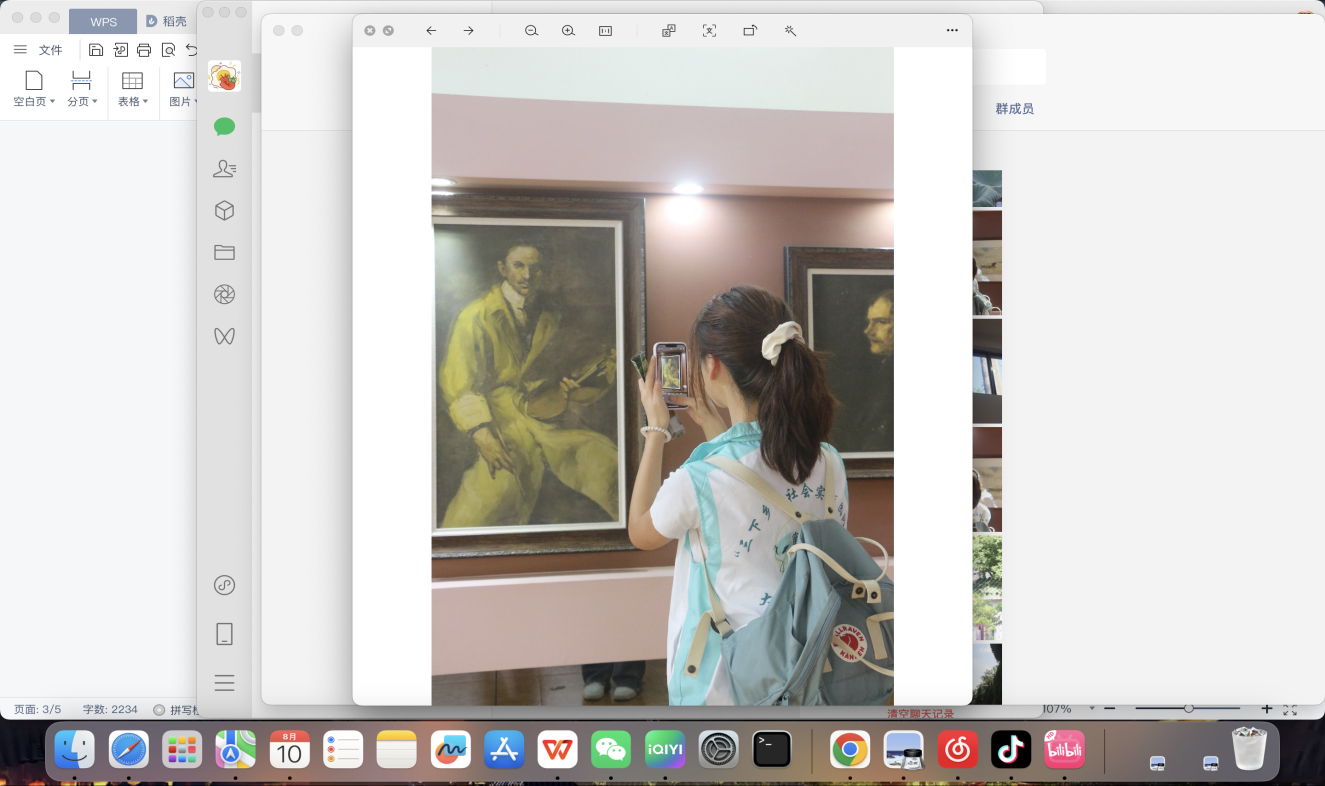This screenshot has width=1325, height=786.
Task: Open the 群成员 tab
Action: (x=1014, y=108)
